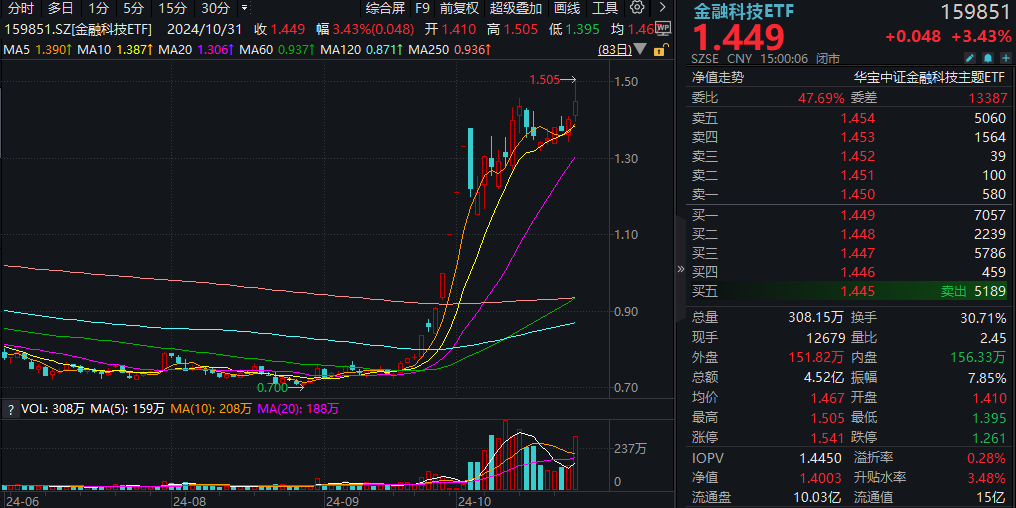
Task: Select 卖二 price 1.451
Action: (x=857, y=175)
